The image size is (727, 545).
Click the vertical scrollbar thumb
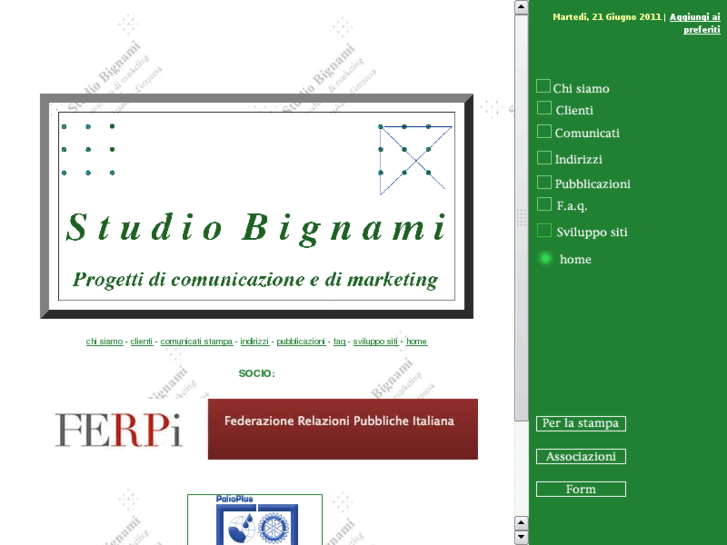(521, 218)
